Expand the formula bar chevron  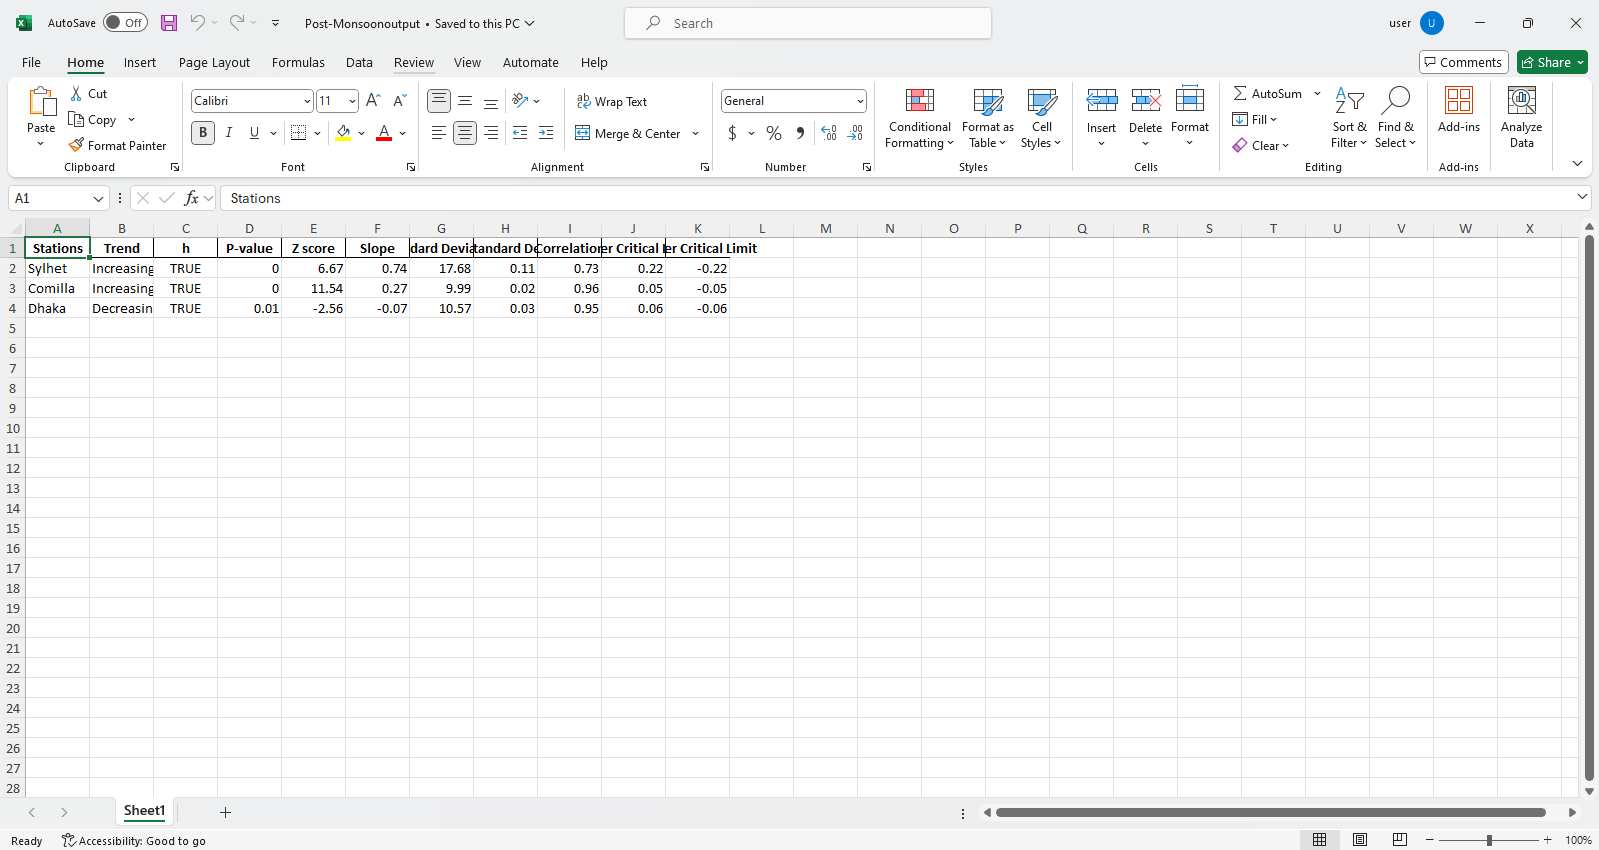1582,197
